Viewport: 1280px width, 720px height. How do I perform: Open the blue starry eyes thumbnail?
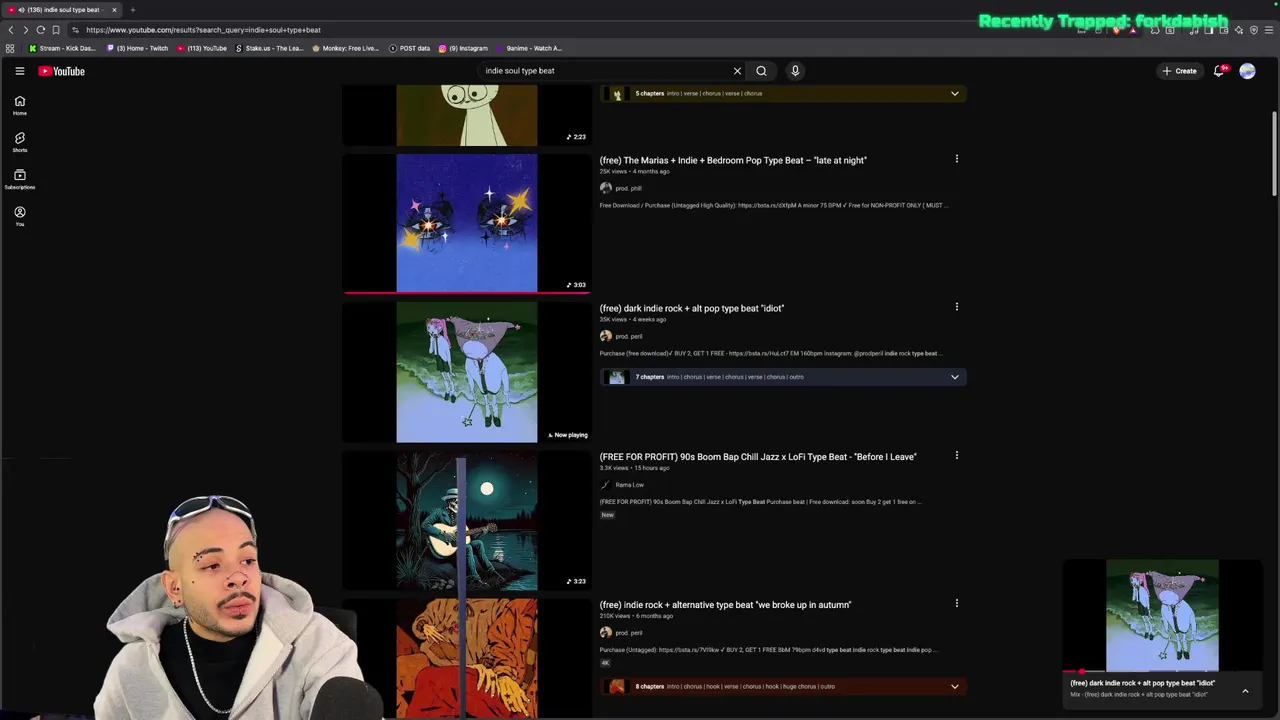[x=467, y=223]
